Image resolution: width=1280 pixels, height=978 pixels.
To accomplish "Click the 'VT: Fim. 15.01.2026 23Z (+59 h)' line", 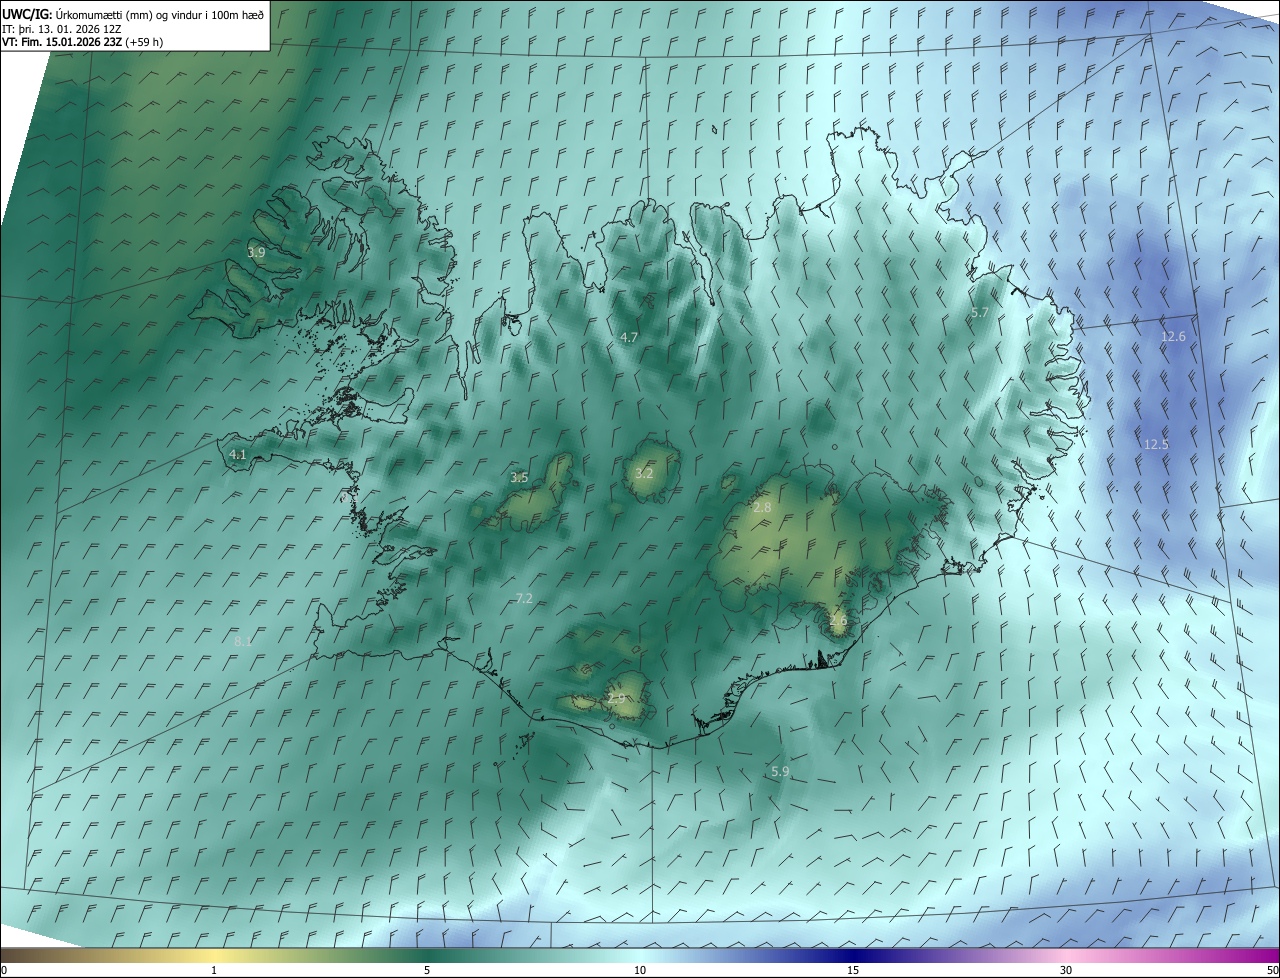I will pyautogui.click(x=82, y=42).
